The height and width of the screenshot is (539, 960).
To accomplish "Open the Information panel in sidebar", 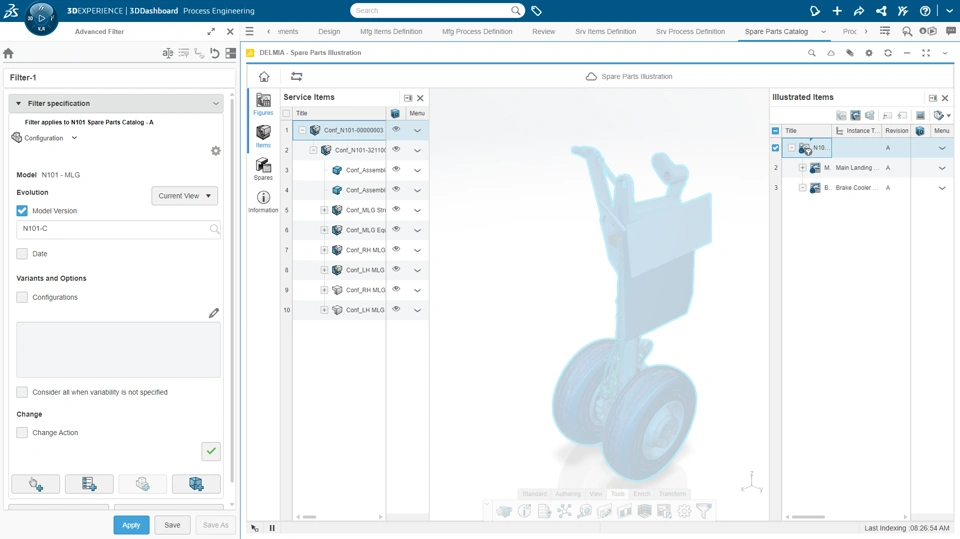I will point(263,202).
